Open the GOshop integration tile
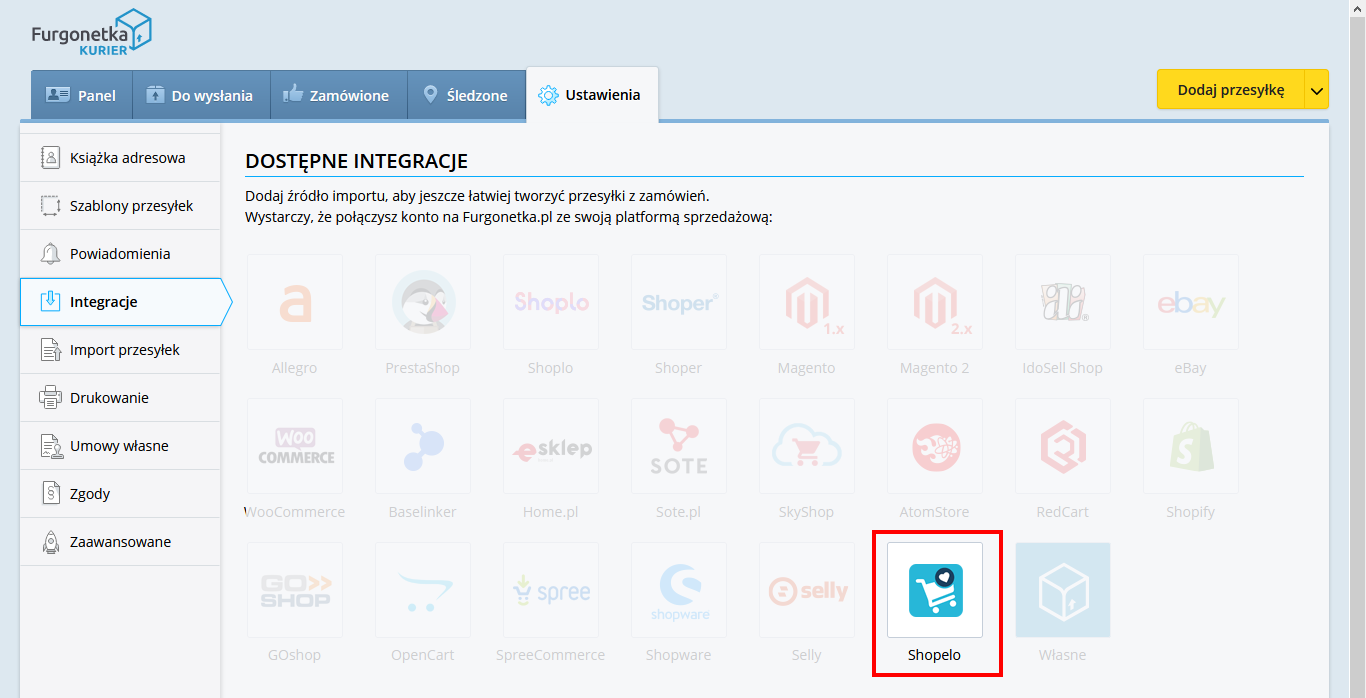The image size is (1366, 698). pos(294,590)
